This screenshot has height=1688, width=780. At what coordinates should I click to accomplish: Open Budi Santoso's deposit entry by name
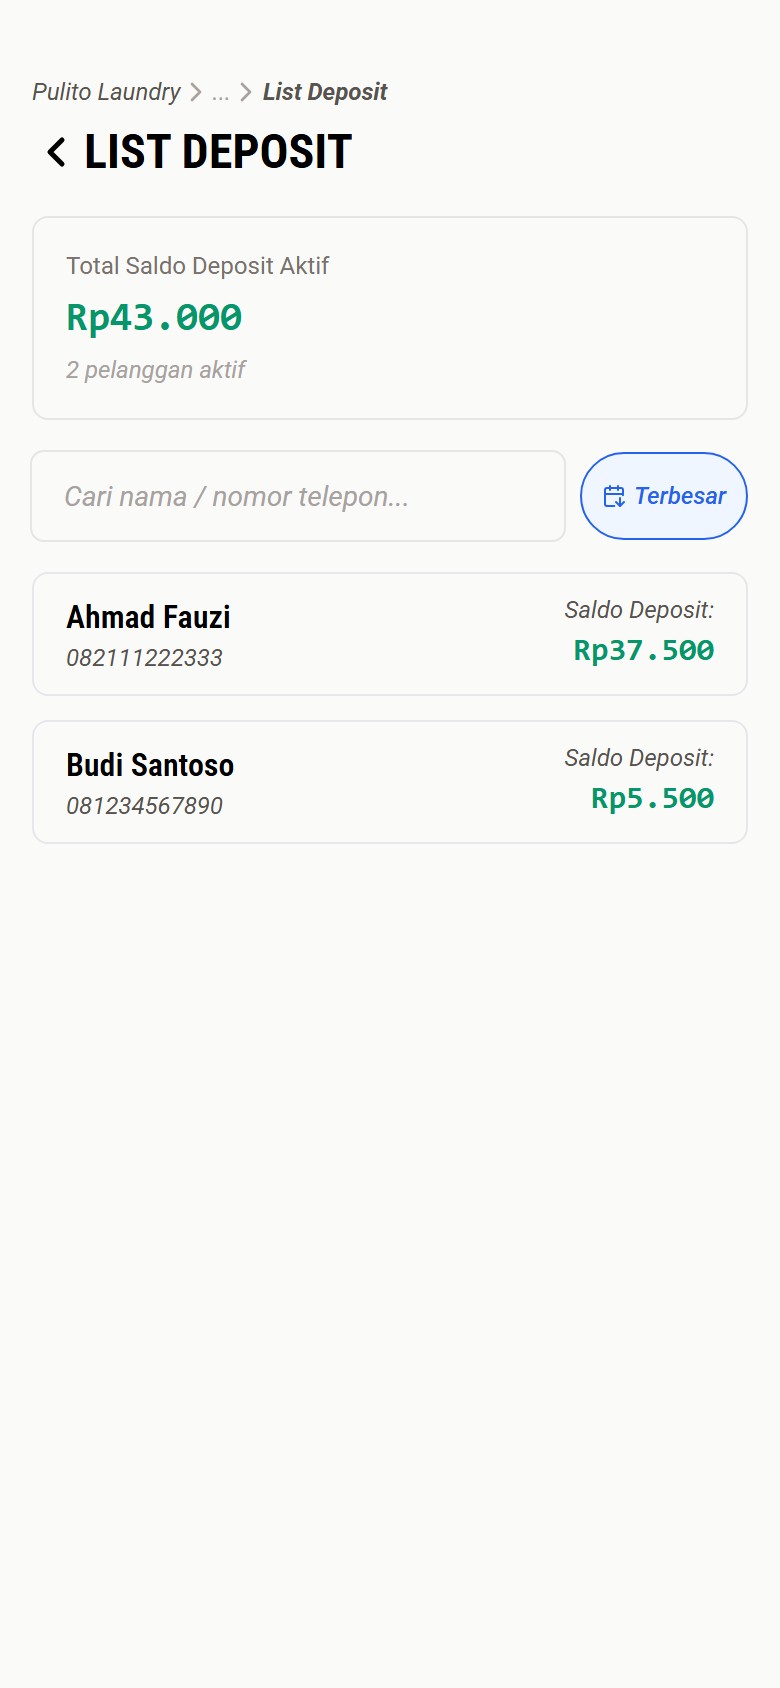click(x=150, y=765)
